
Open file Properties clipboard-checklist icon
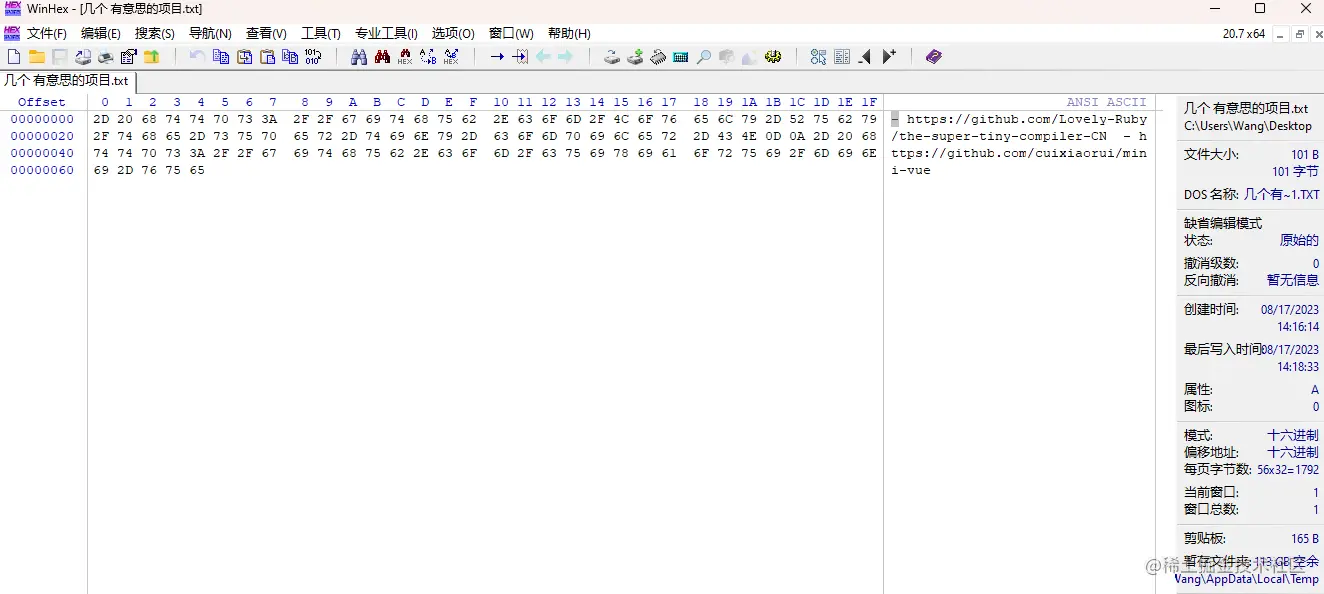click(x=129, y=57)
